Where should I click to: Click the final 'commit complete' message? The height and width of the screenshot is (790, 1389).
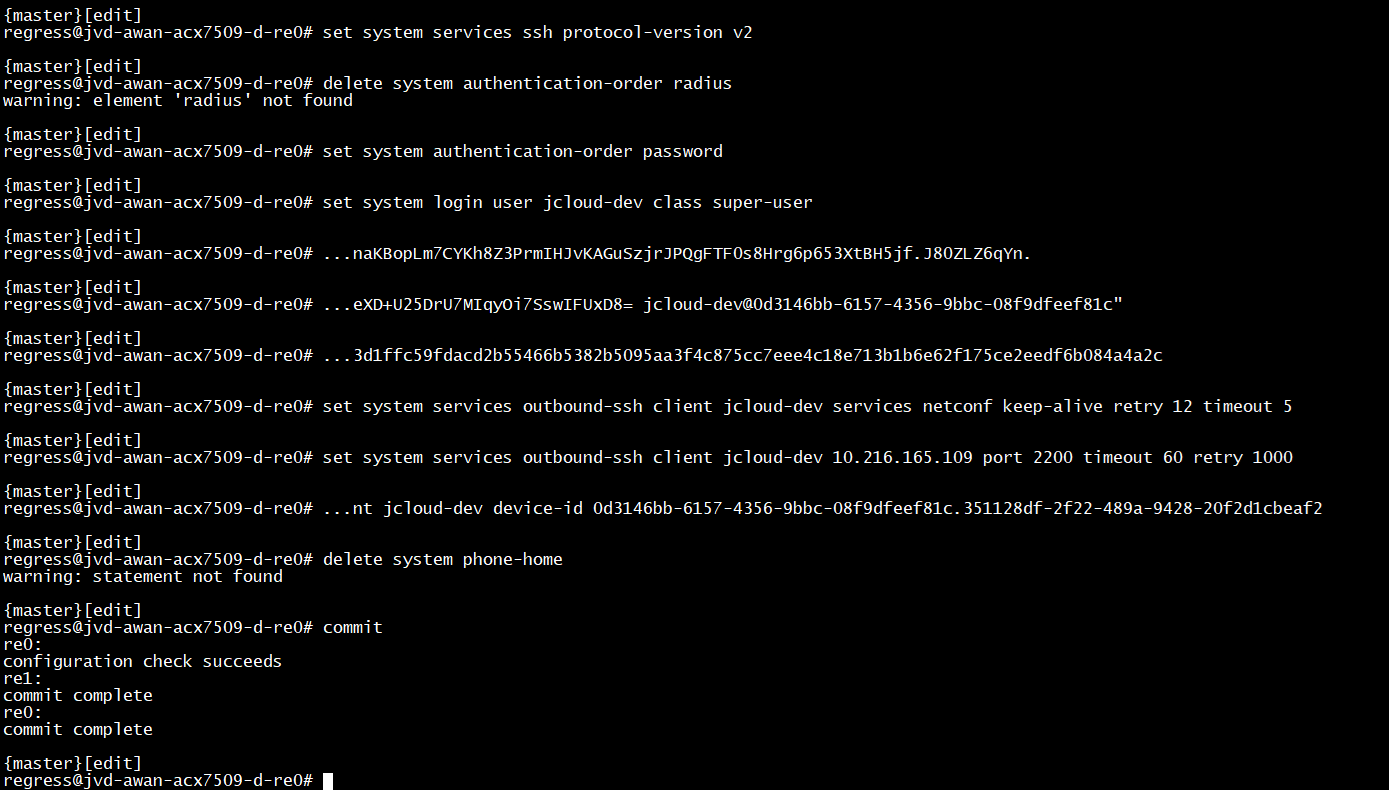point(78,729)
